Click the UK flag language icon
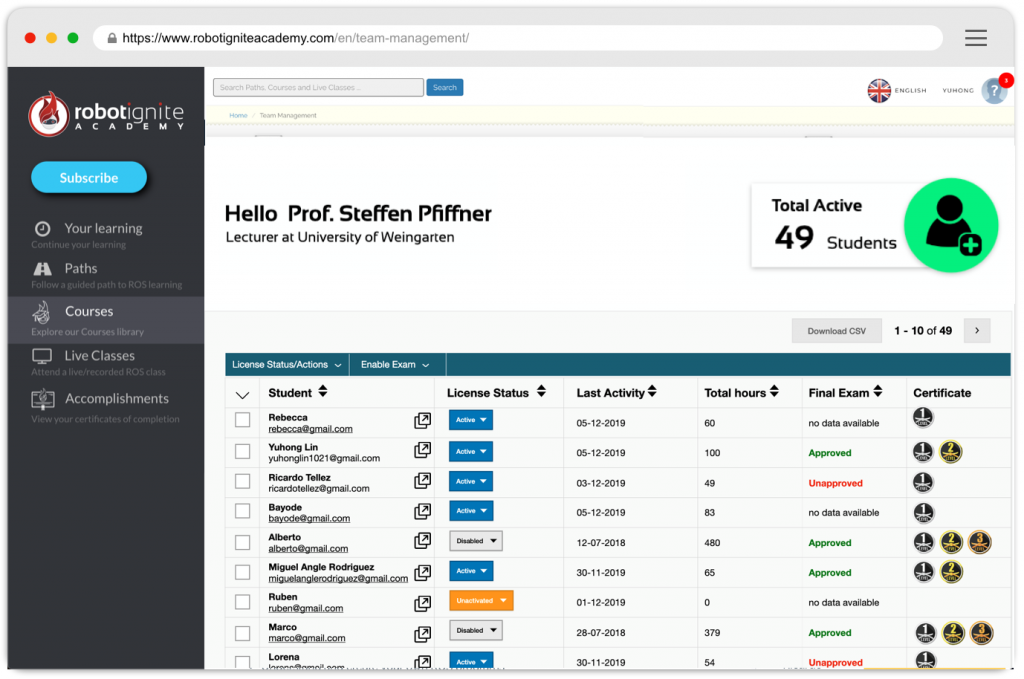This screenshot has height=679, width=1024. pos(878,91)
